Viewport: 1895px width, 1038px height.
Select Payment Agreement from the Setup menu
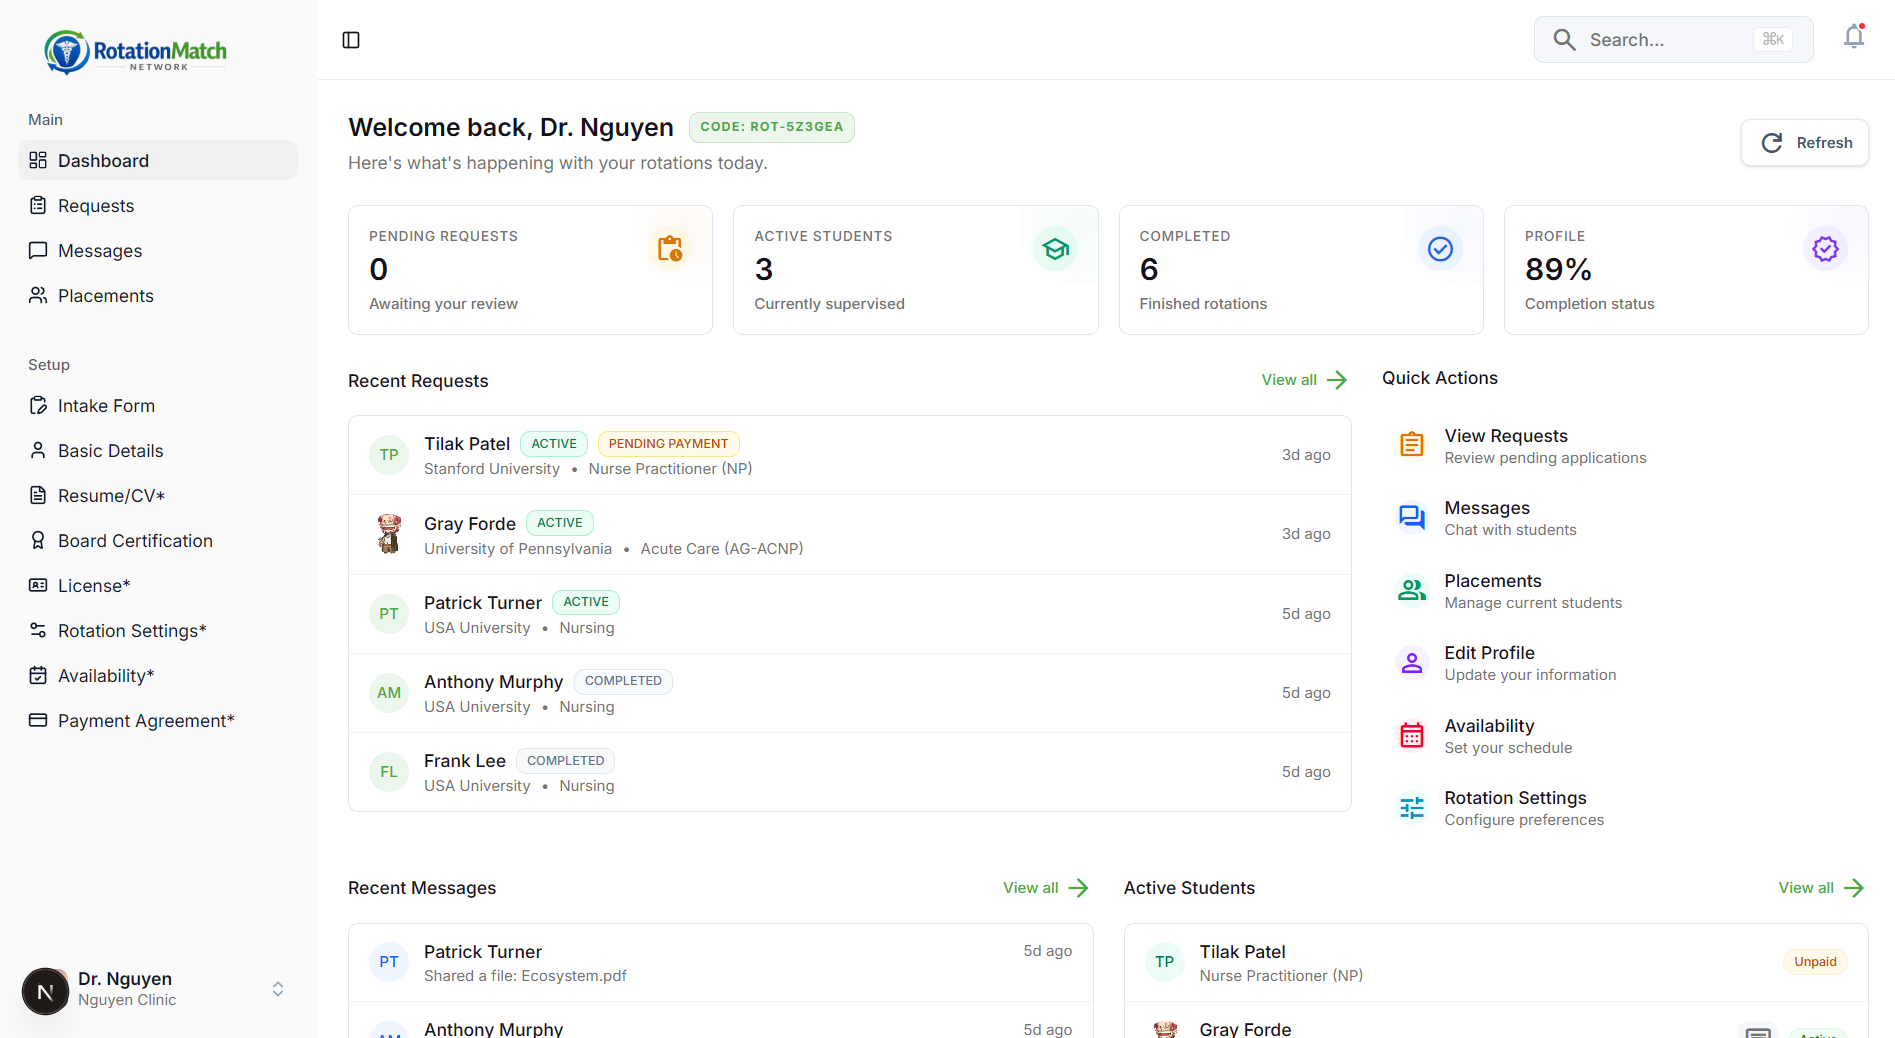(145, 720)
